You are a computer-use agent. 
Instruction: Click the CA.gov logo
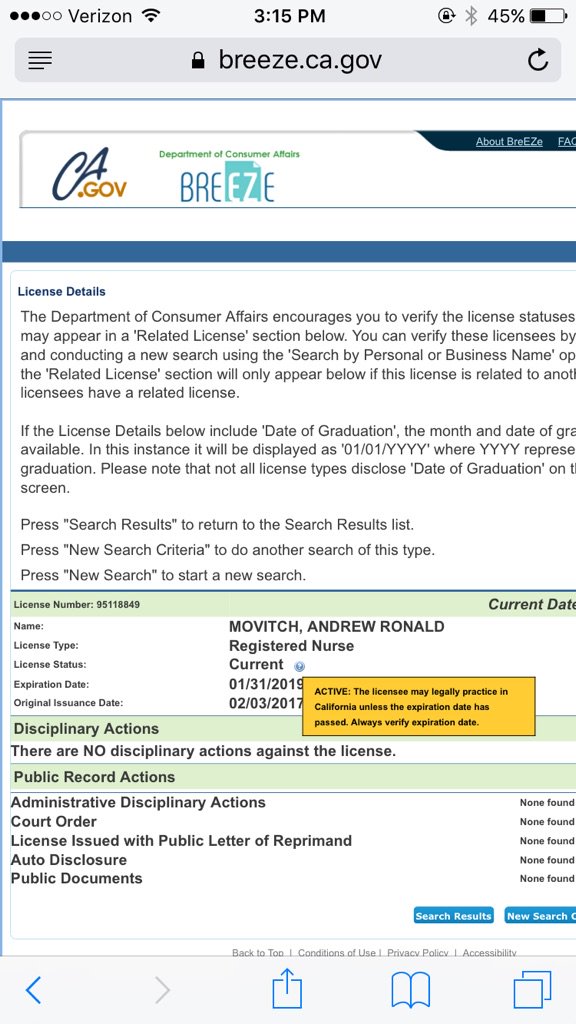(89, 174)
